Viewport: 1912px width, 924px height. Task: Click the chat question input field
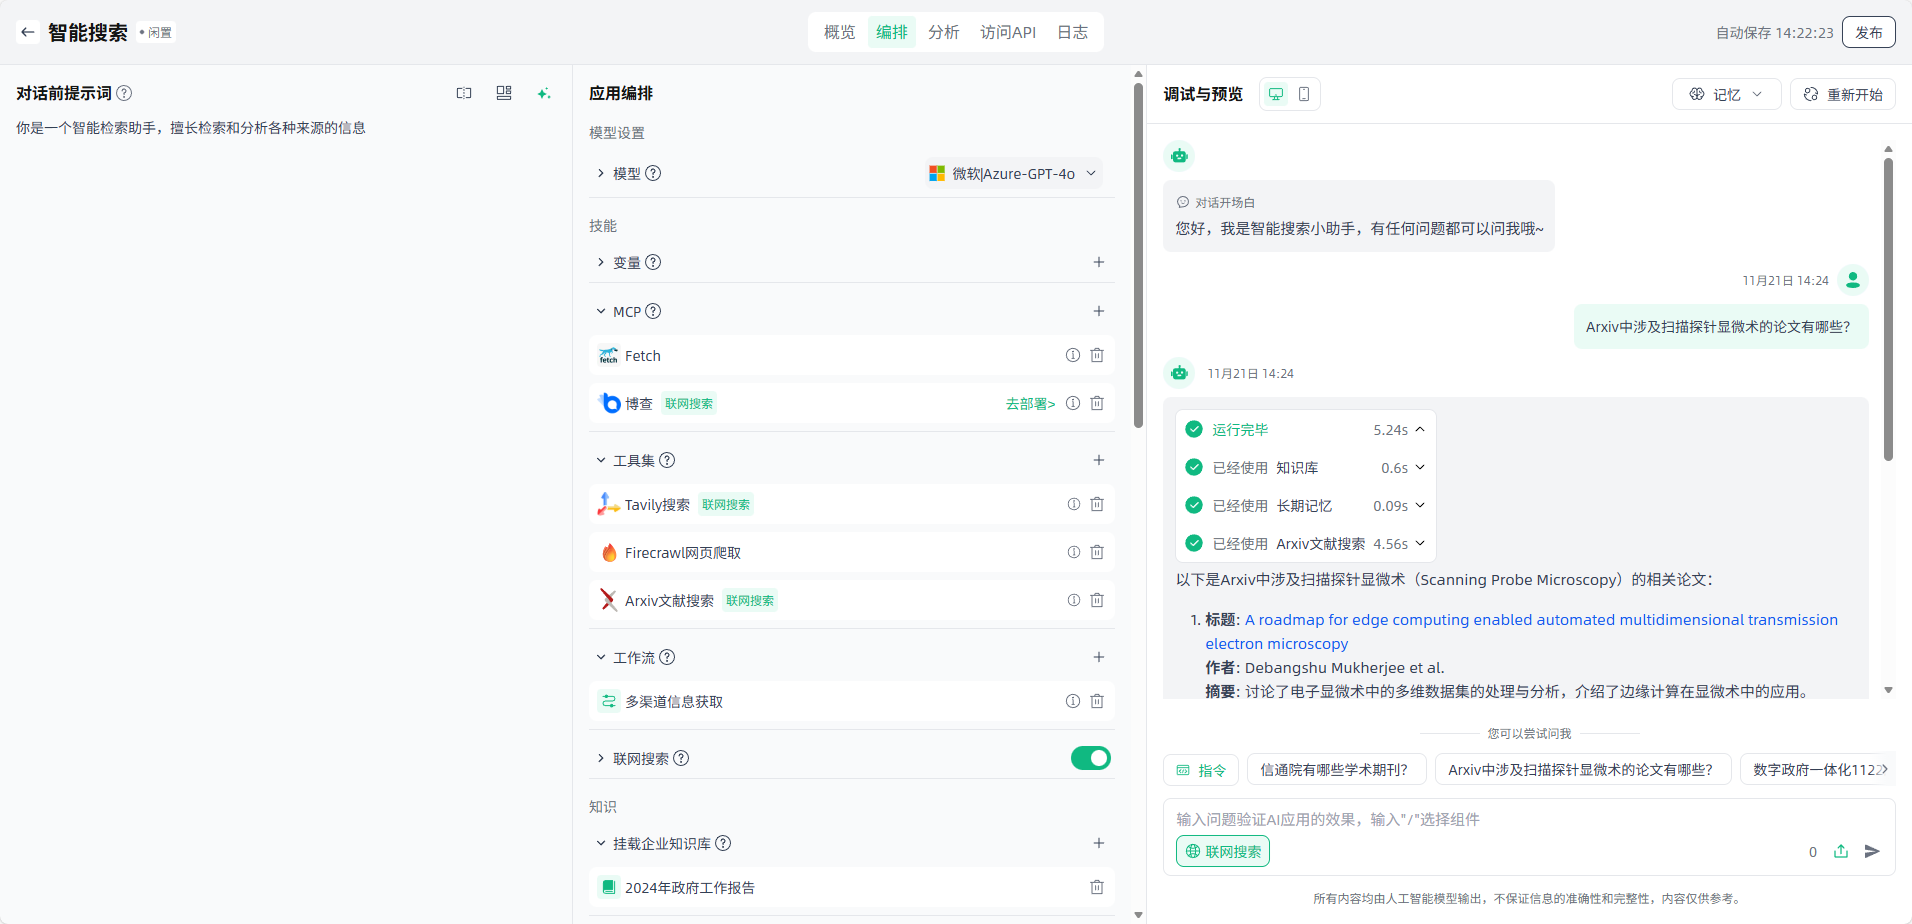(x=1480, y=819)
